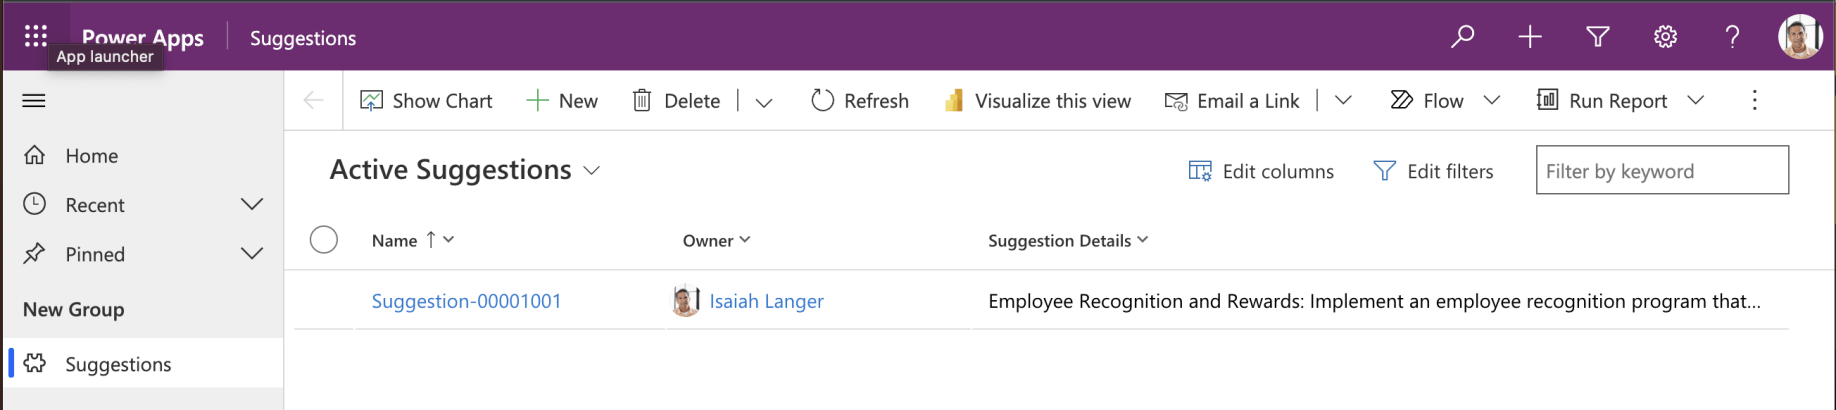Open the Flow dropdown arrow
The height and width of the screenshot is (410, 1836).
(1492, 100)
